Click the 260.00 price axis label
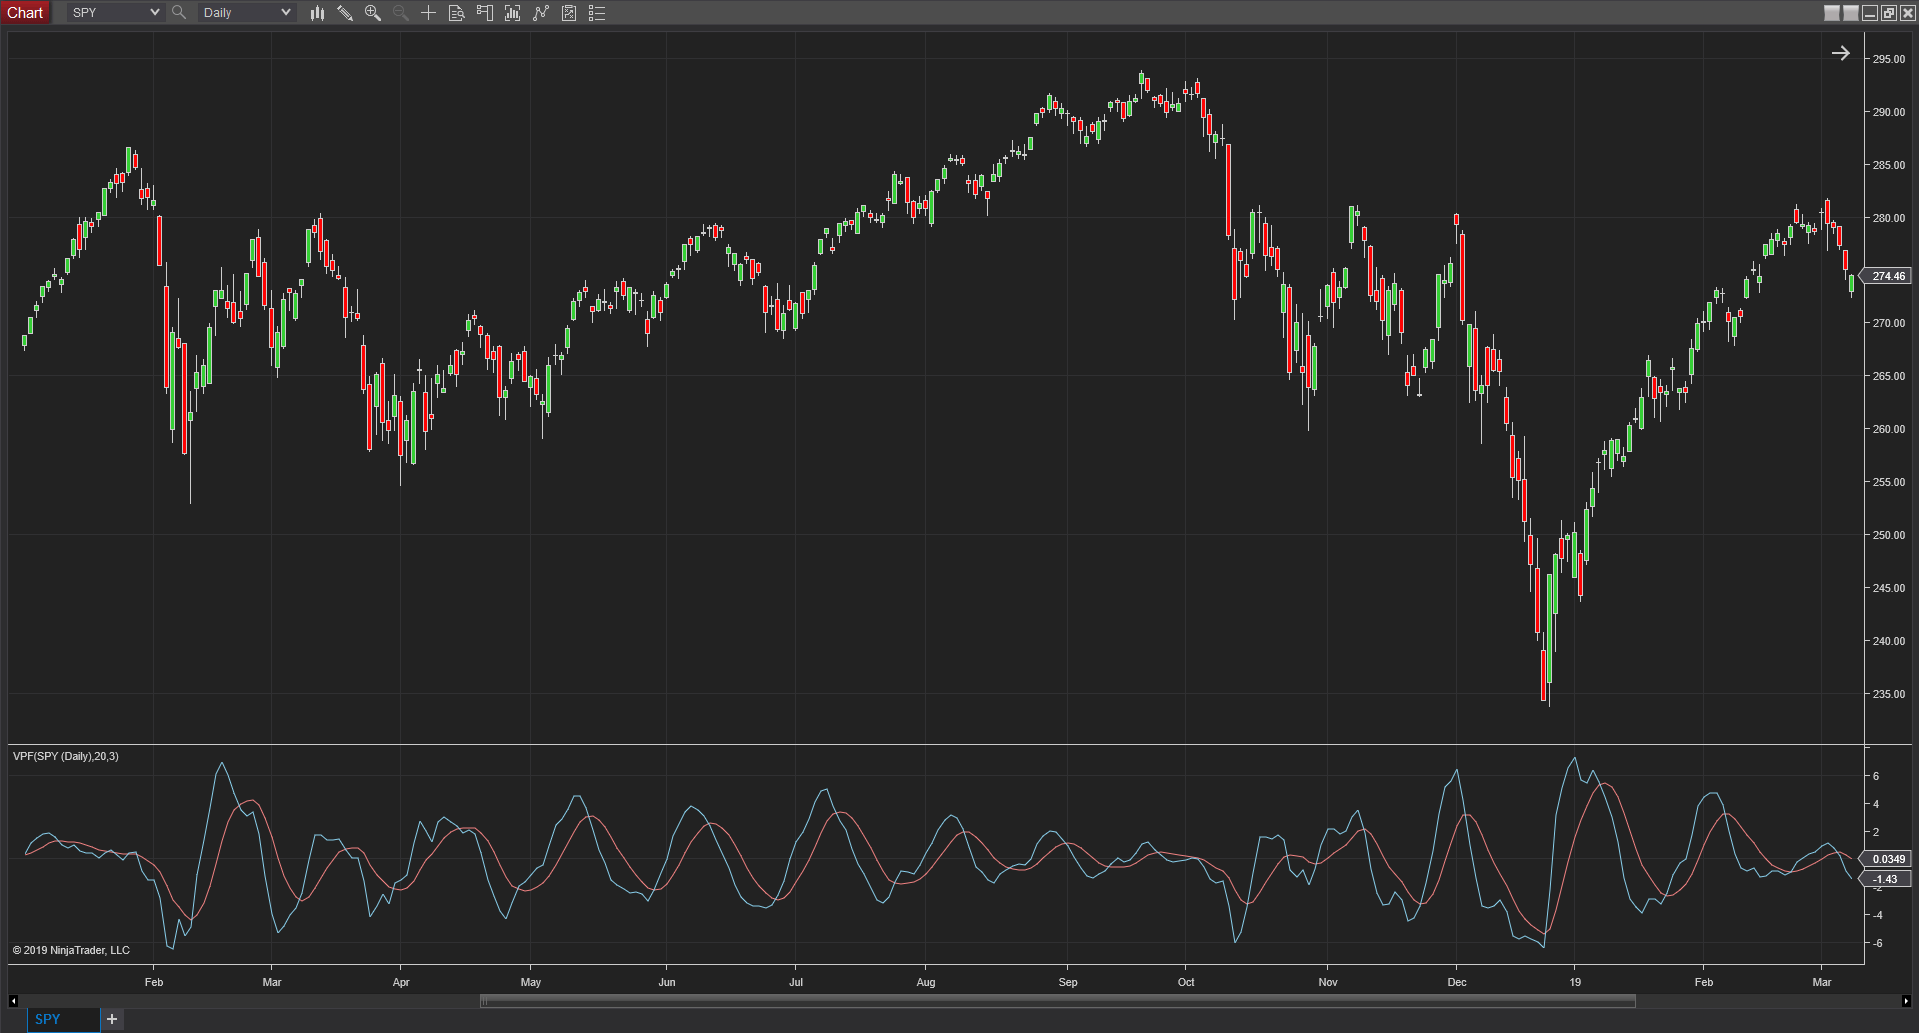 (x=1889, y=429)
